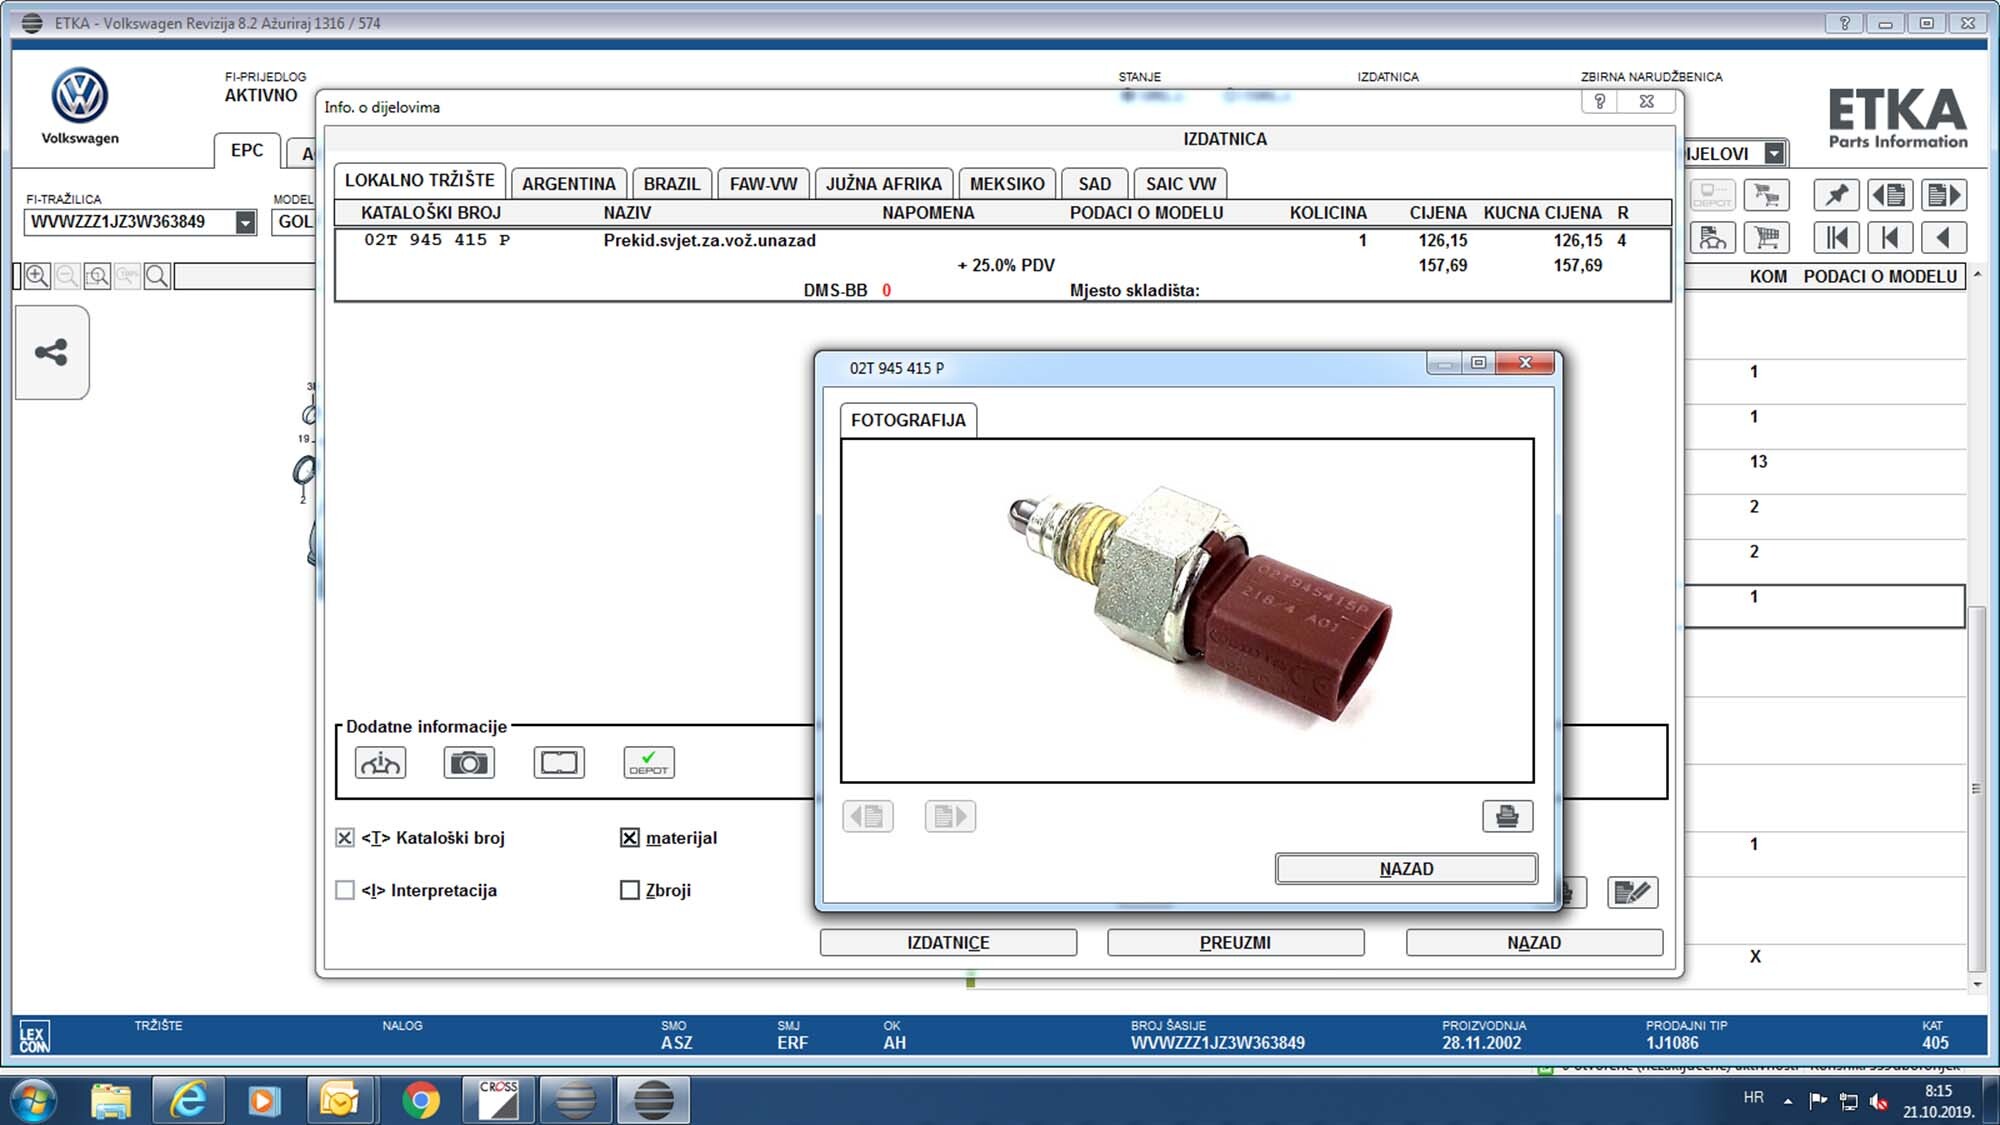This screenshot has width=2000, height=1125.
Task: Open the file explorer taskbar icon
Action: [111, 1100]
